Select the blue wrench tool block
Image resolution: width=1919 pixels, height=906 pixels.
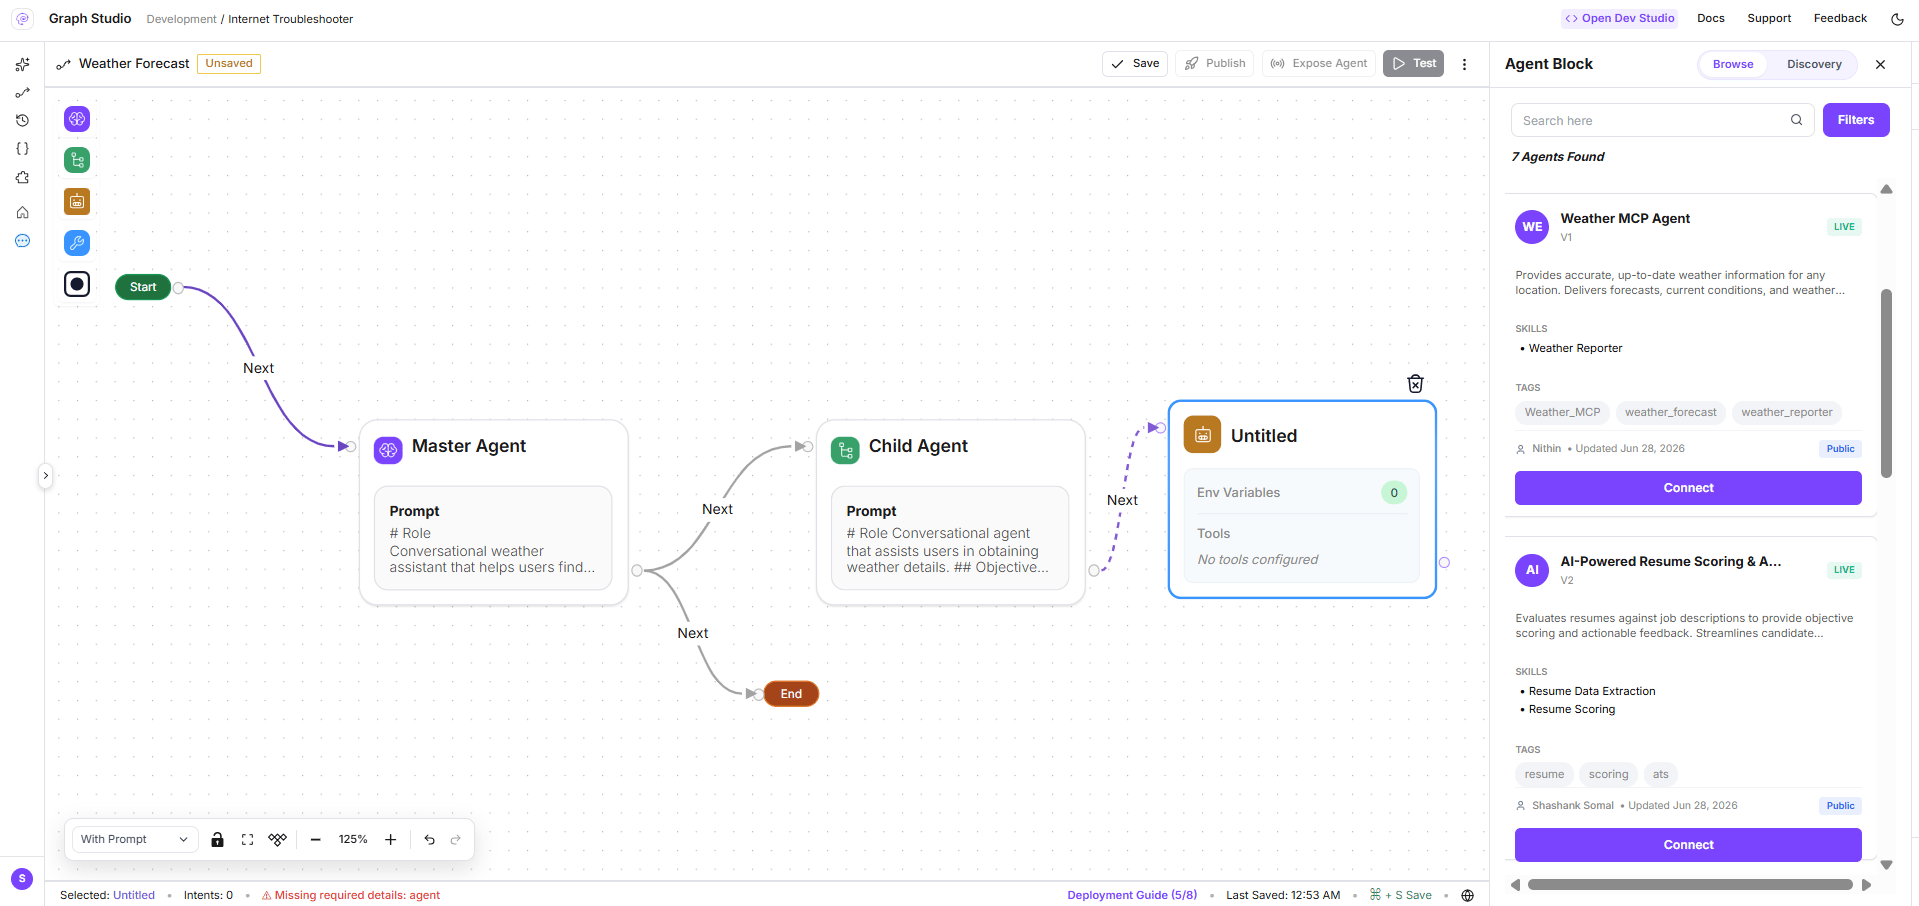(77, 243)
